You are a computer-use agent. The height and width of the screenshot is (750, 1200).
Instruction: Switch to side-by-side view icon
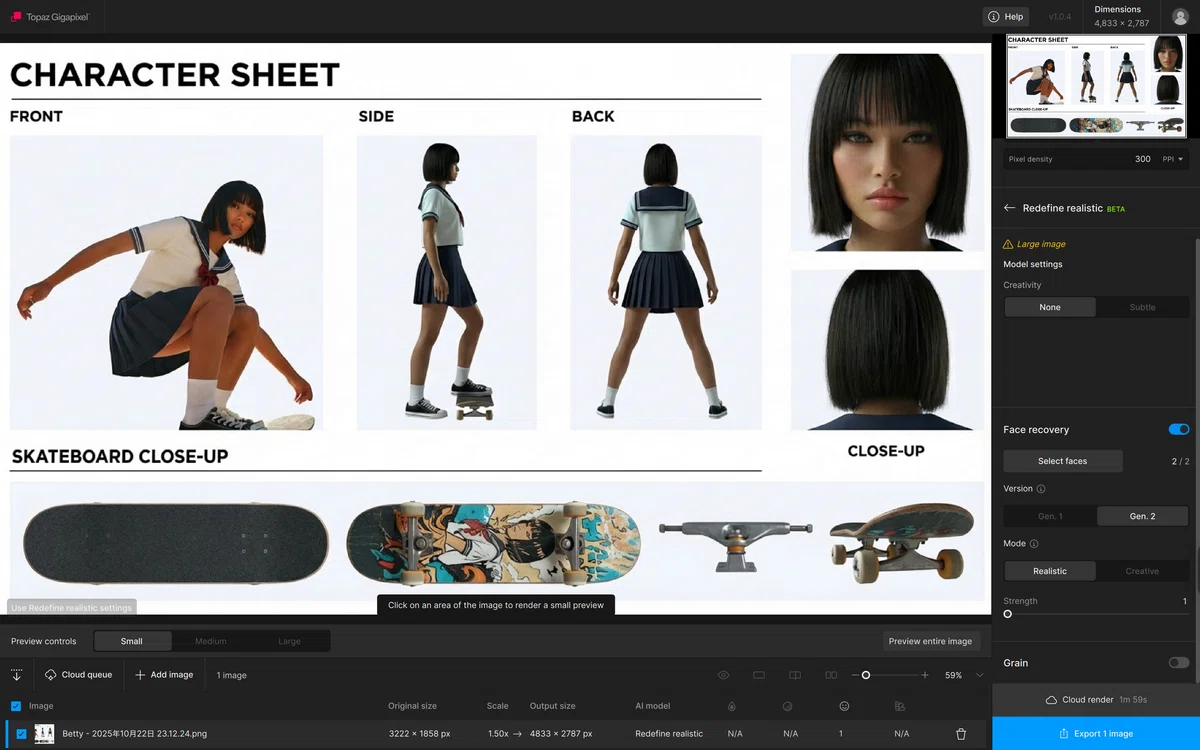(x=831, y=675)
